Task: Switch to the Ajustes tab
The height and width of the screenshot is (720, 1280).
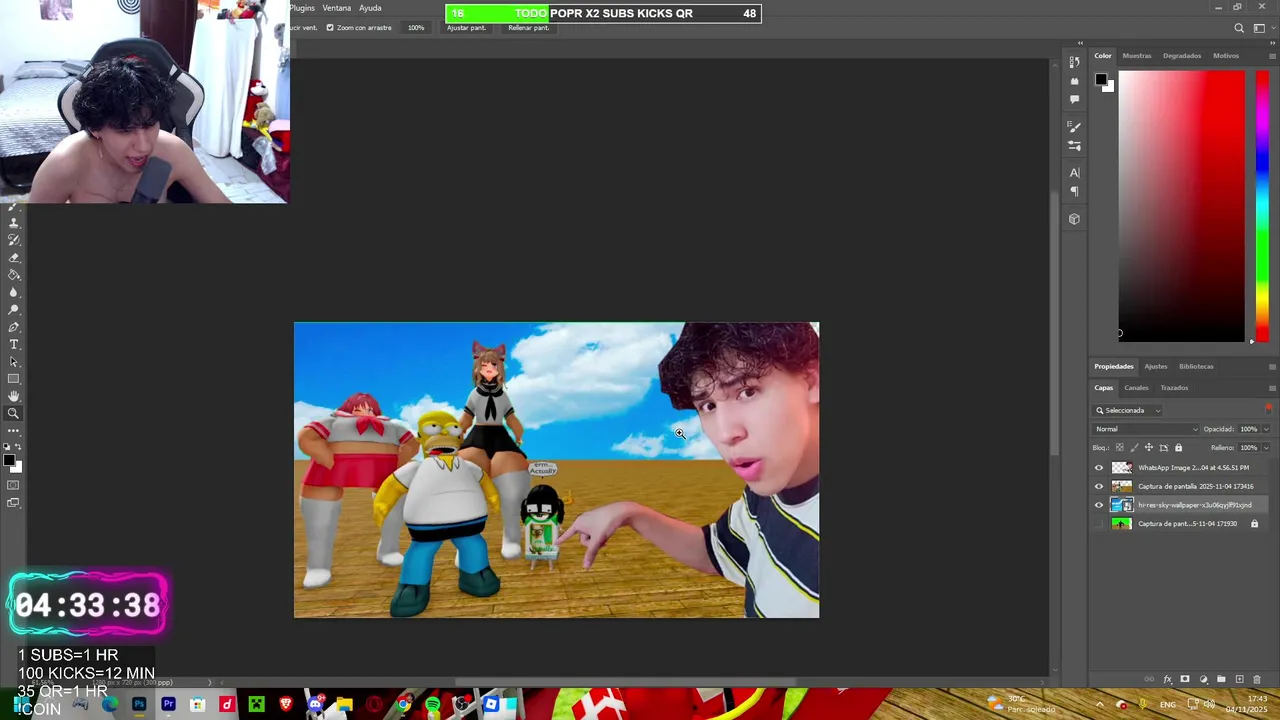Action: (1156, 366)
